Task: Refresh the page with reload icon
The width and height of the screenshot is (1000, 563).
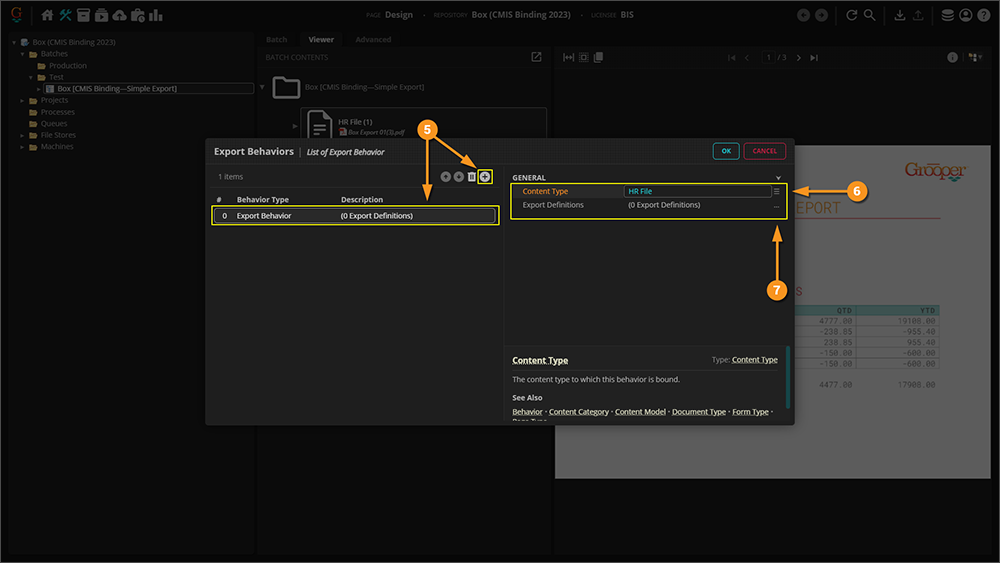Action: (x=851, y=15)
